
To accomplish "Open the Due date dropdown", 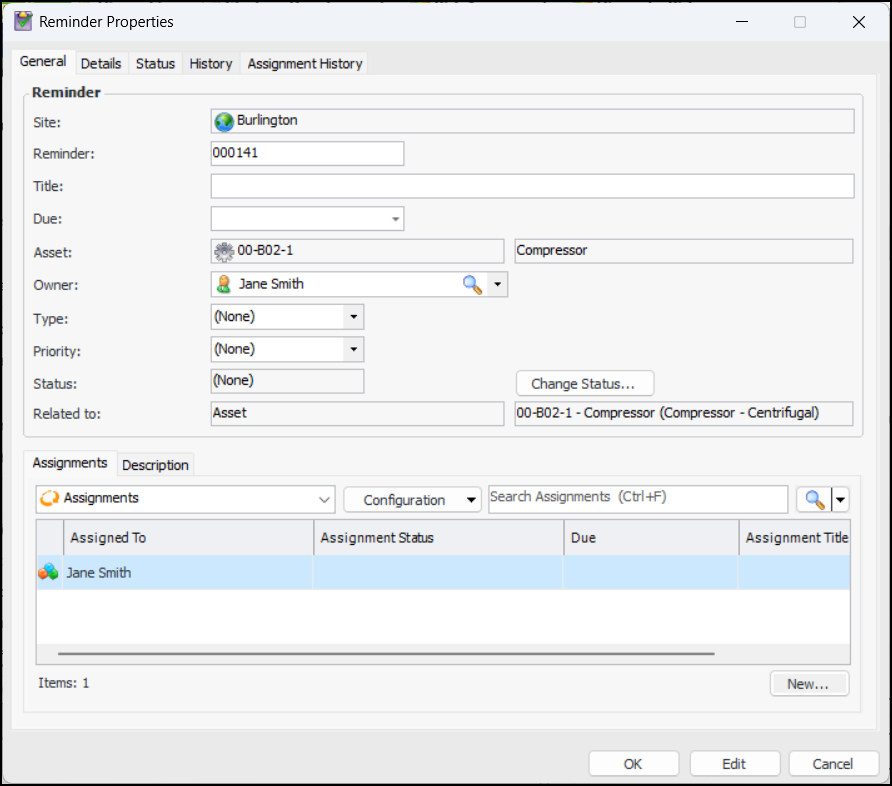I will pos(395,219).
